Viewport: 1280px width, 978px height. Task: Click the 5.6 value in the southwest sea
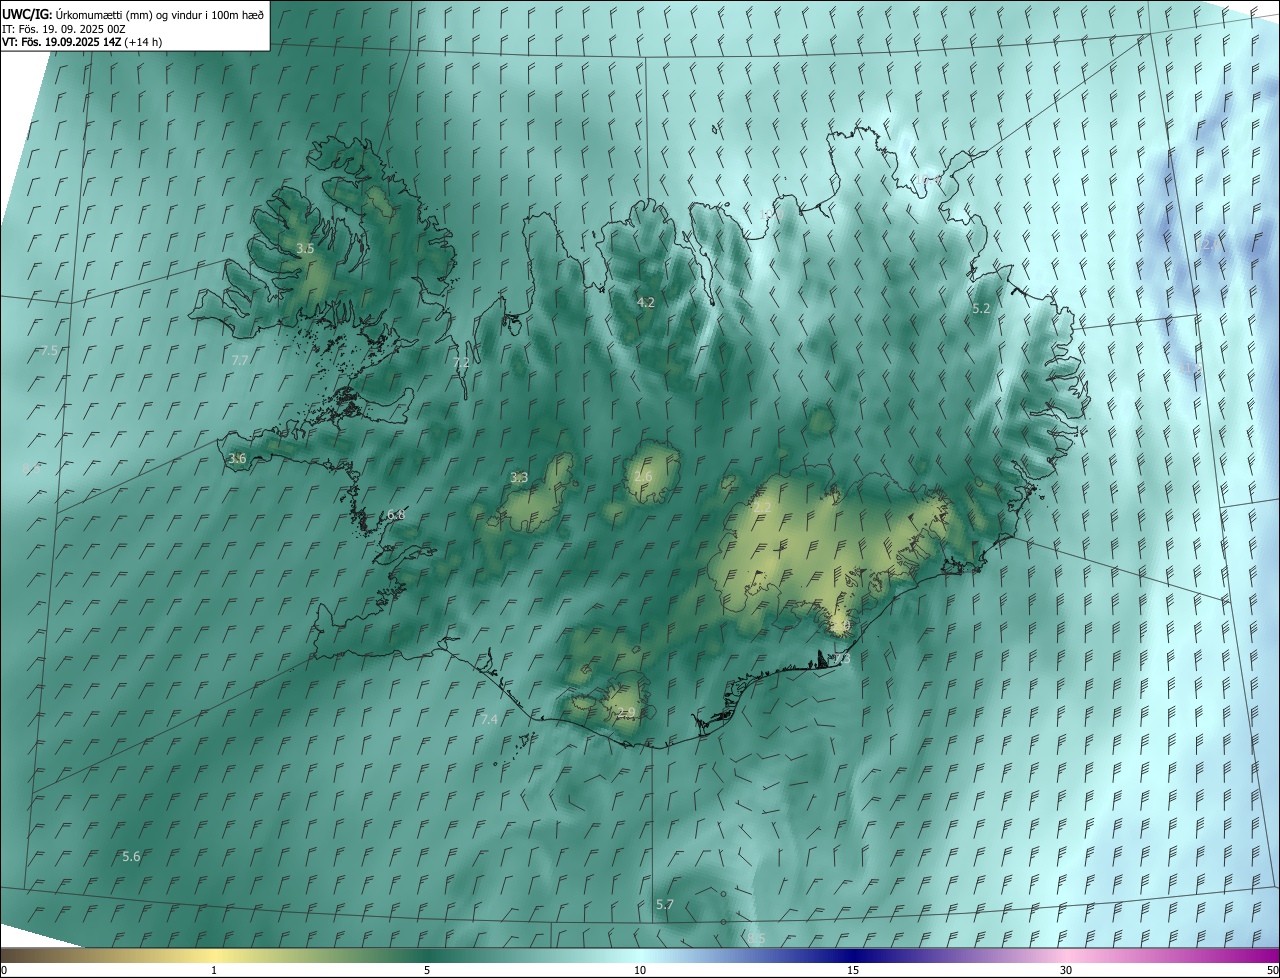(x=131, y=857)
